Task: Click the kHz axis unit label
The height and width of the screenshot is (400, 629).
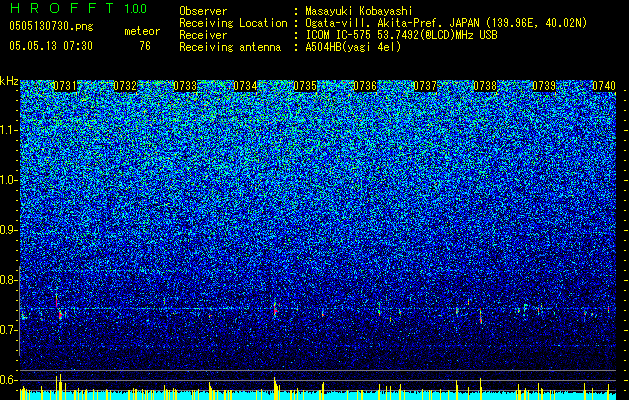Action: click(9, 81)
